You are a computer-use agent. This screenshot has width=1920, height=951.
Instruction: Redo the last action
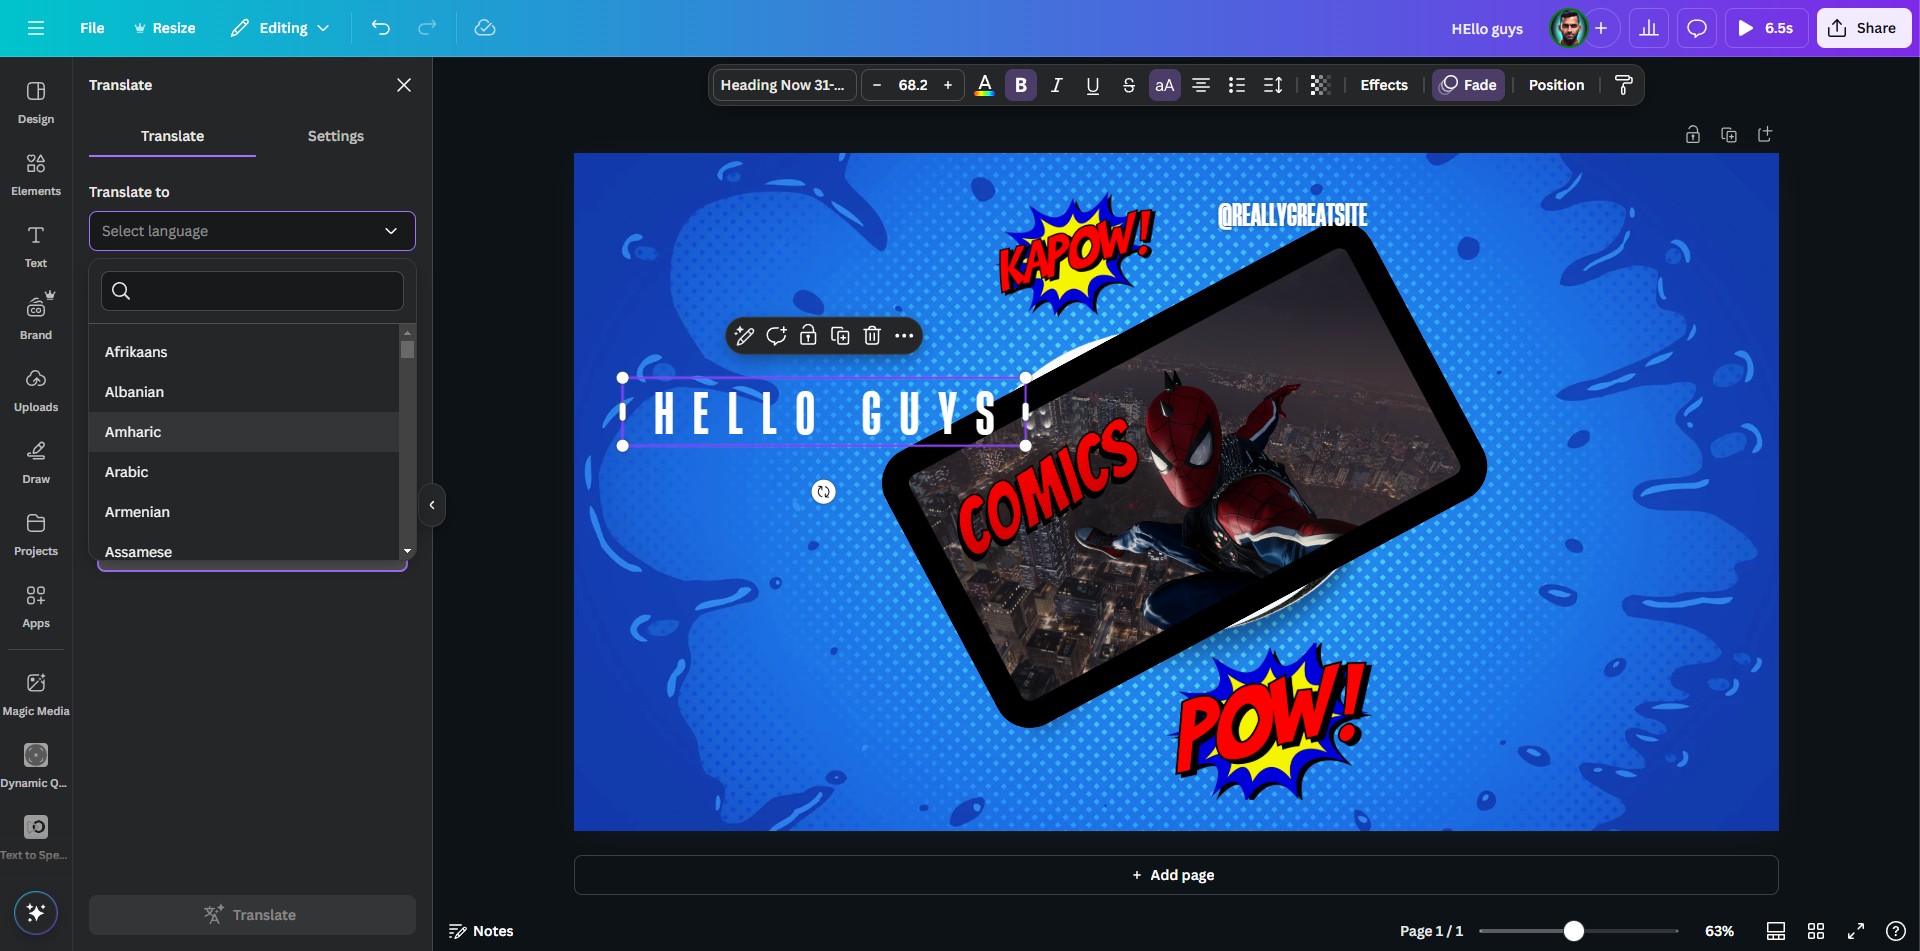click(427, 28)
